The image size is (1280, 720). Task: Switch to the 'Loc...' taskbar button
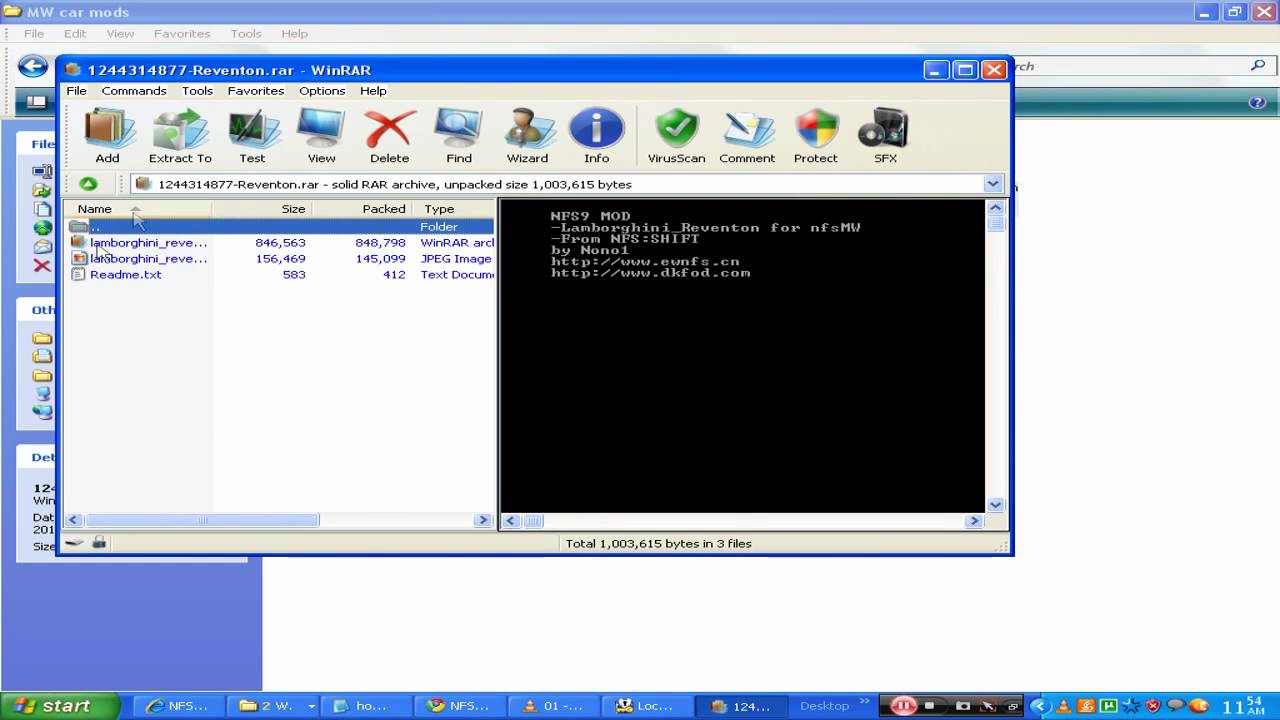[649, 706]
